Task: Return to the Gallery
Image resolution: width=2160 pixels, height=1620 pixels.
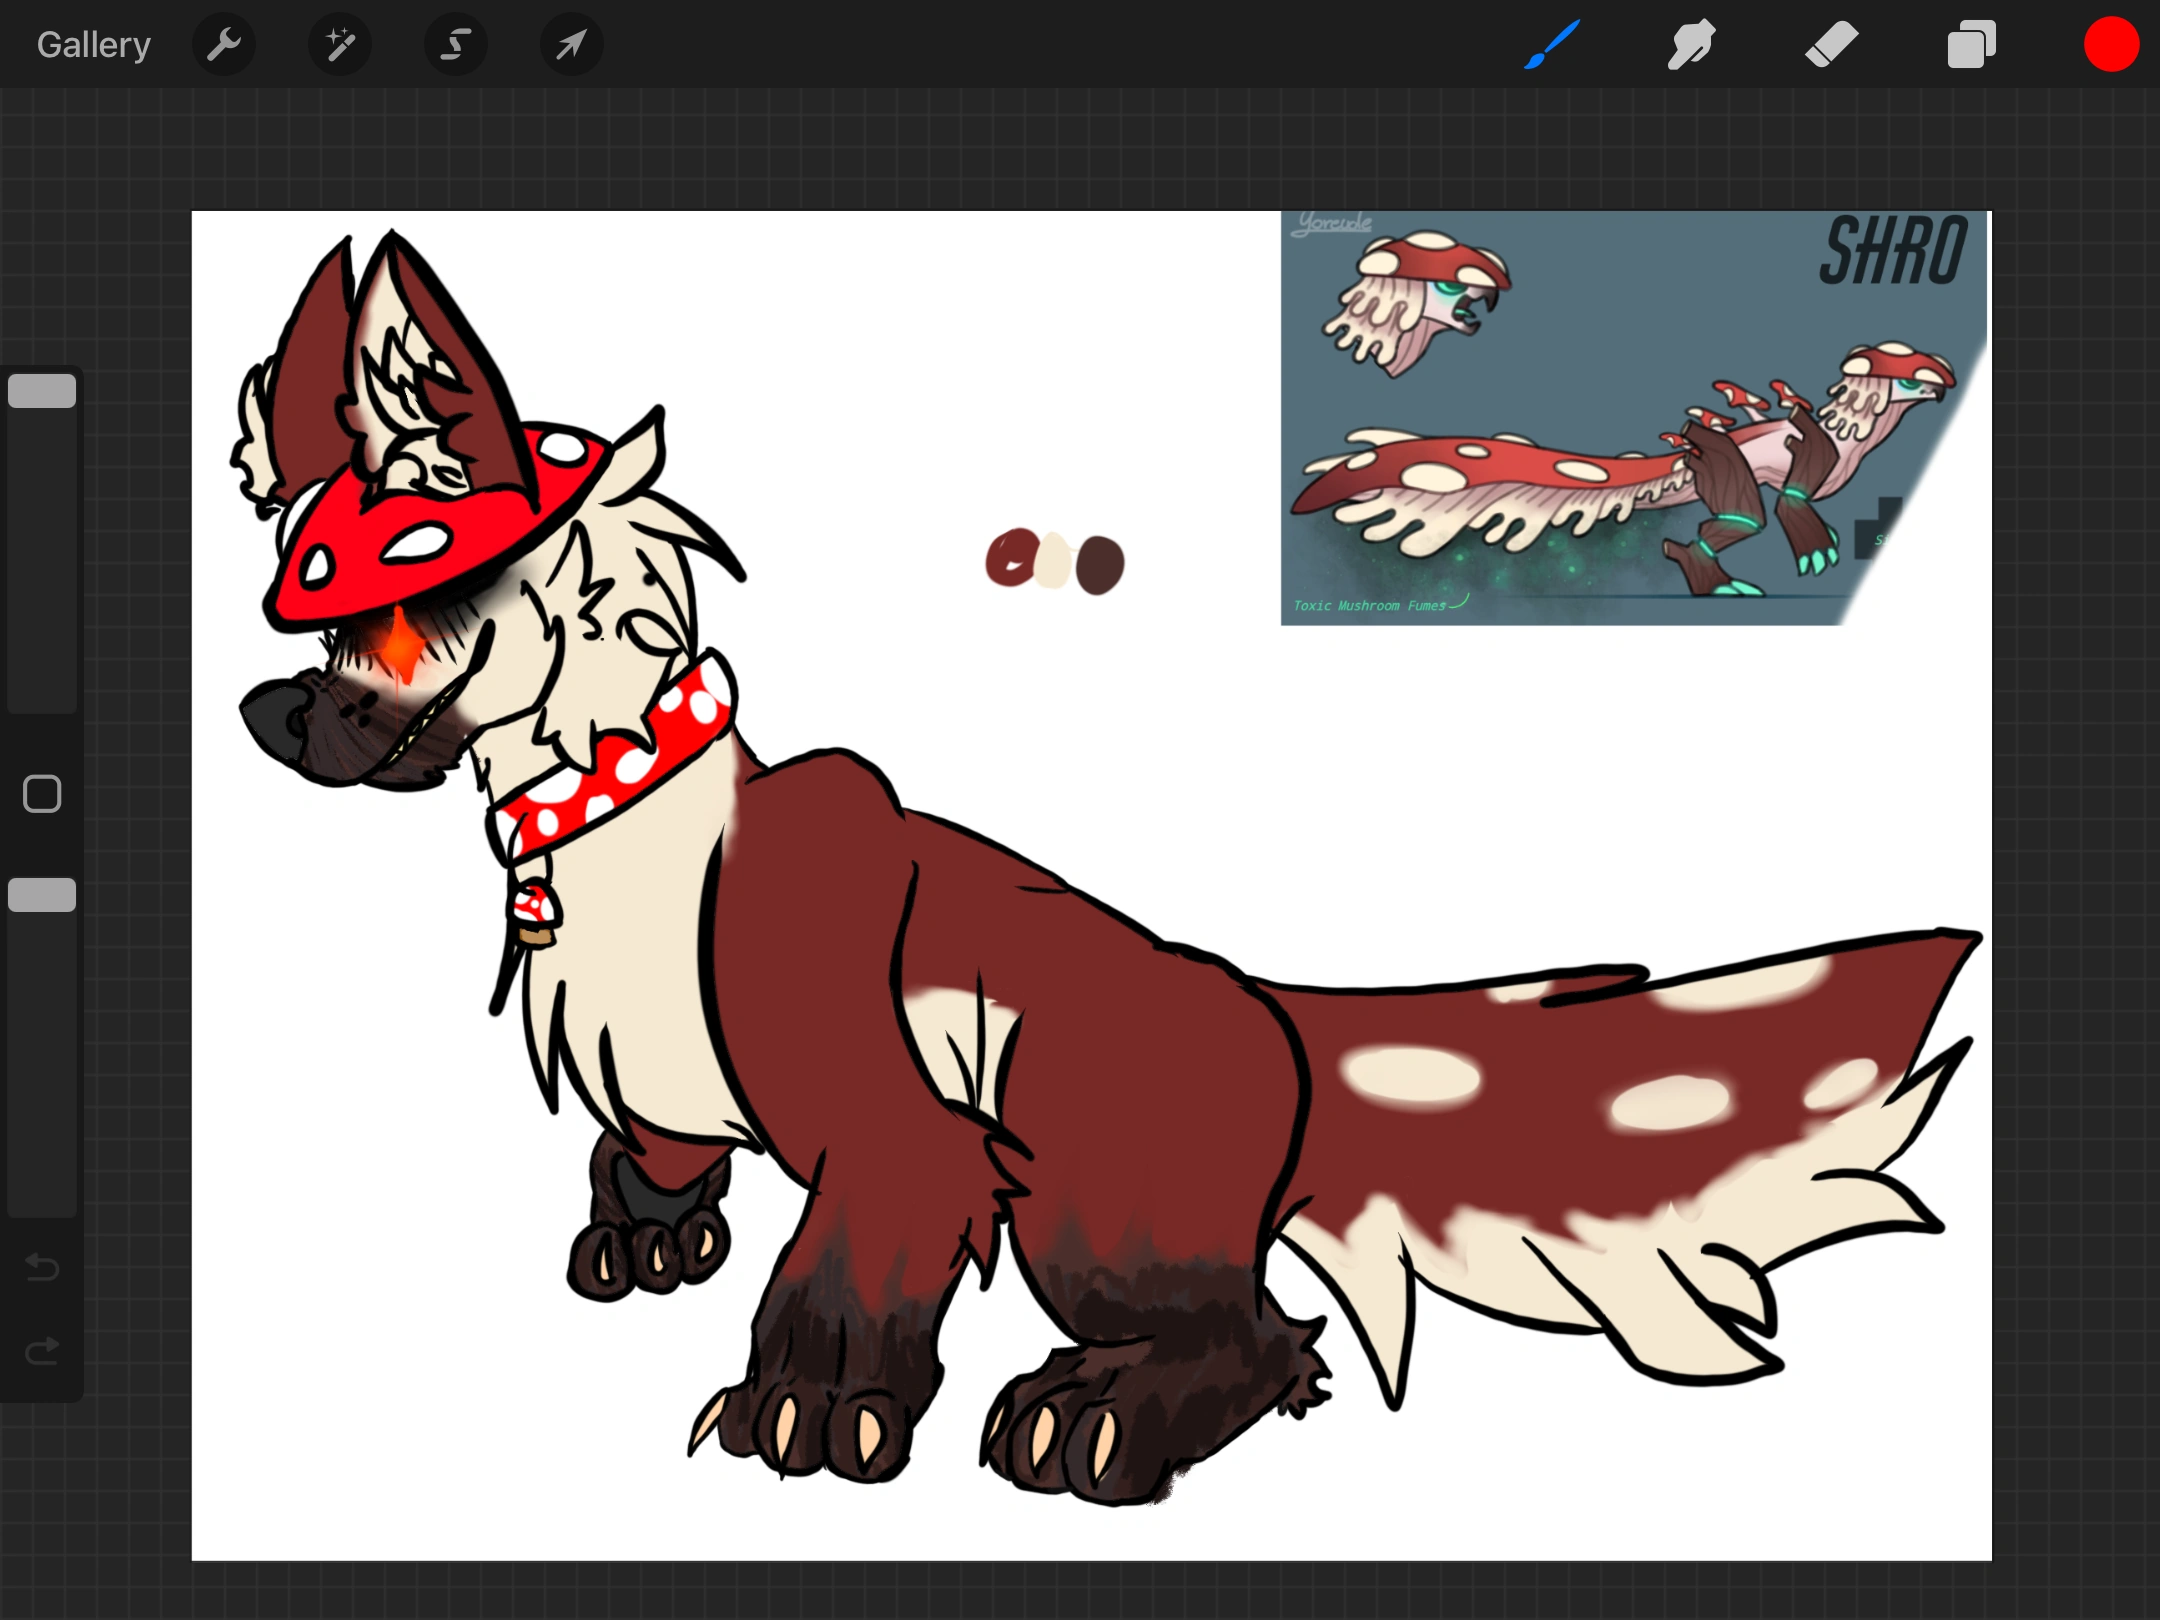Action: pos(92,44)
